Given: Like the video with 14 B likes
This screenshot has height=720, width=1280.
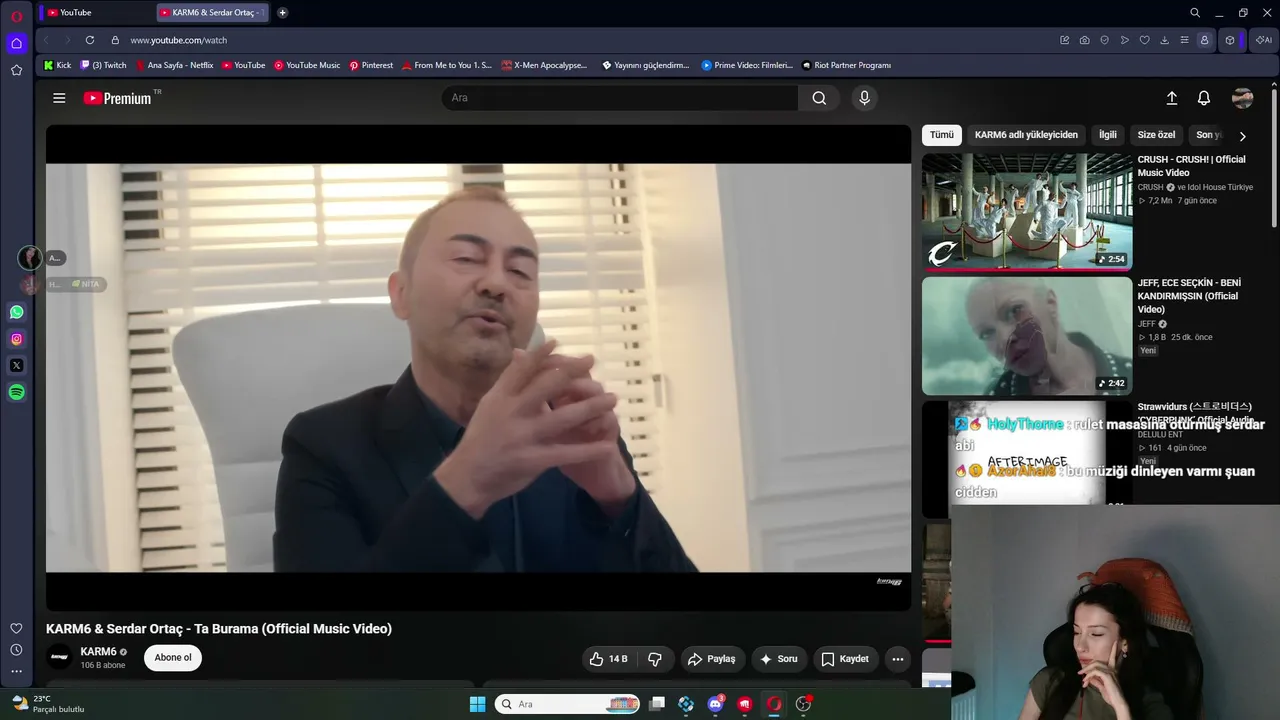Looking at the screenshot, I should pos(609,659).
